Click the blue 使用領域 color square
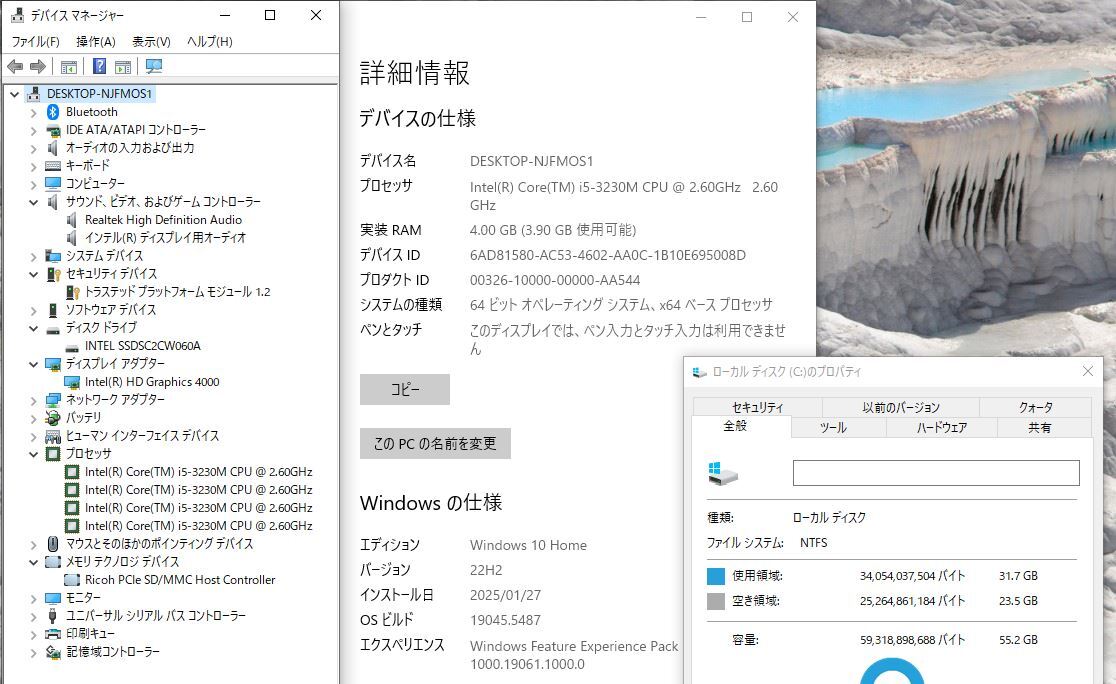Image resolution: width=1116 pixels, height=684 pixels. tap(715, 576)
